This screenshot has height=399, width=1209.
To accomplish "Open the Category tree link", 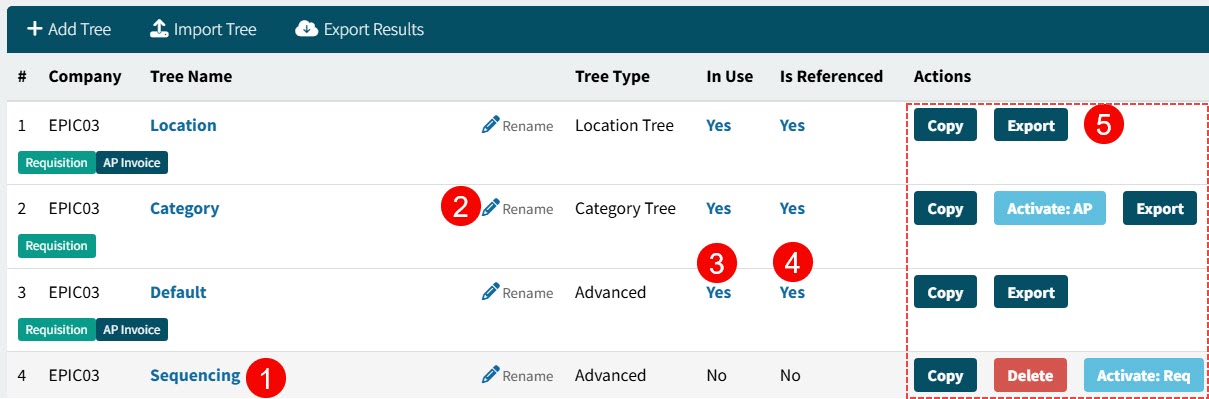I will (184, 208).
